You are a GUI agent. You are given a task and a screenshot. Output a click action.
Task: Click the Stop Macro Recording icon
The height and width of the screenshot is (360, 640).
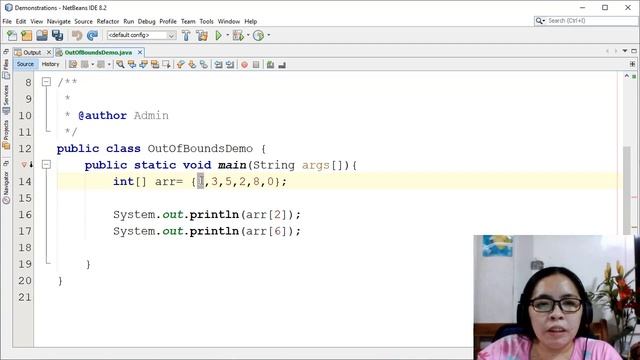[x=256, y=64]
